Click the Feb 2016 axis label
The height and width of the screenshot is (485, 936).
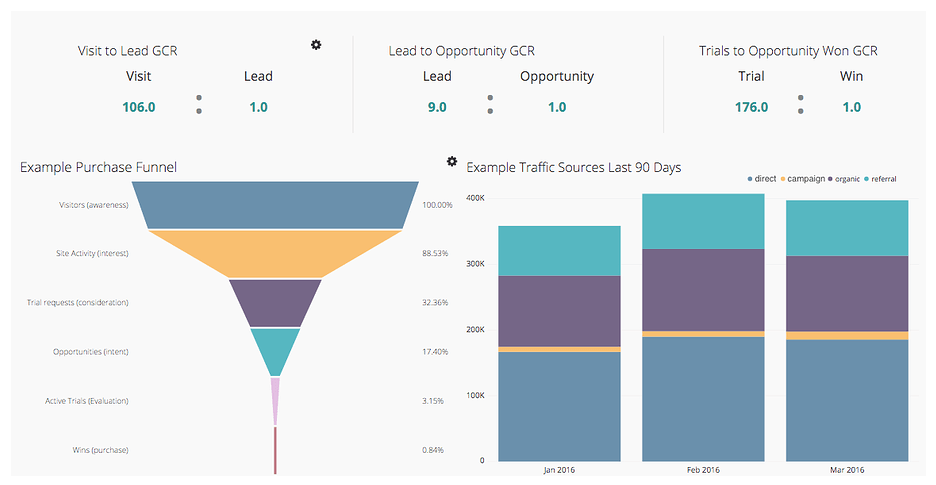click(x=703, y=470)
